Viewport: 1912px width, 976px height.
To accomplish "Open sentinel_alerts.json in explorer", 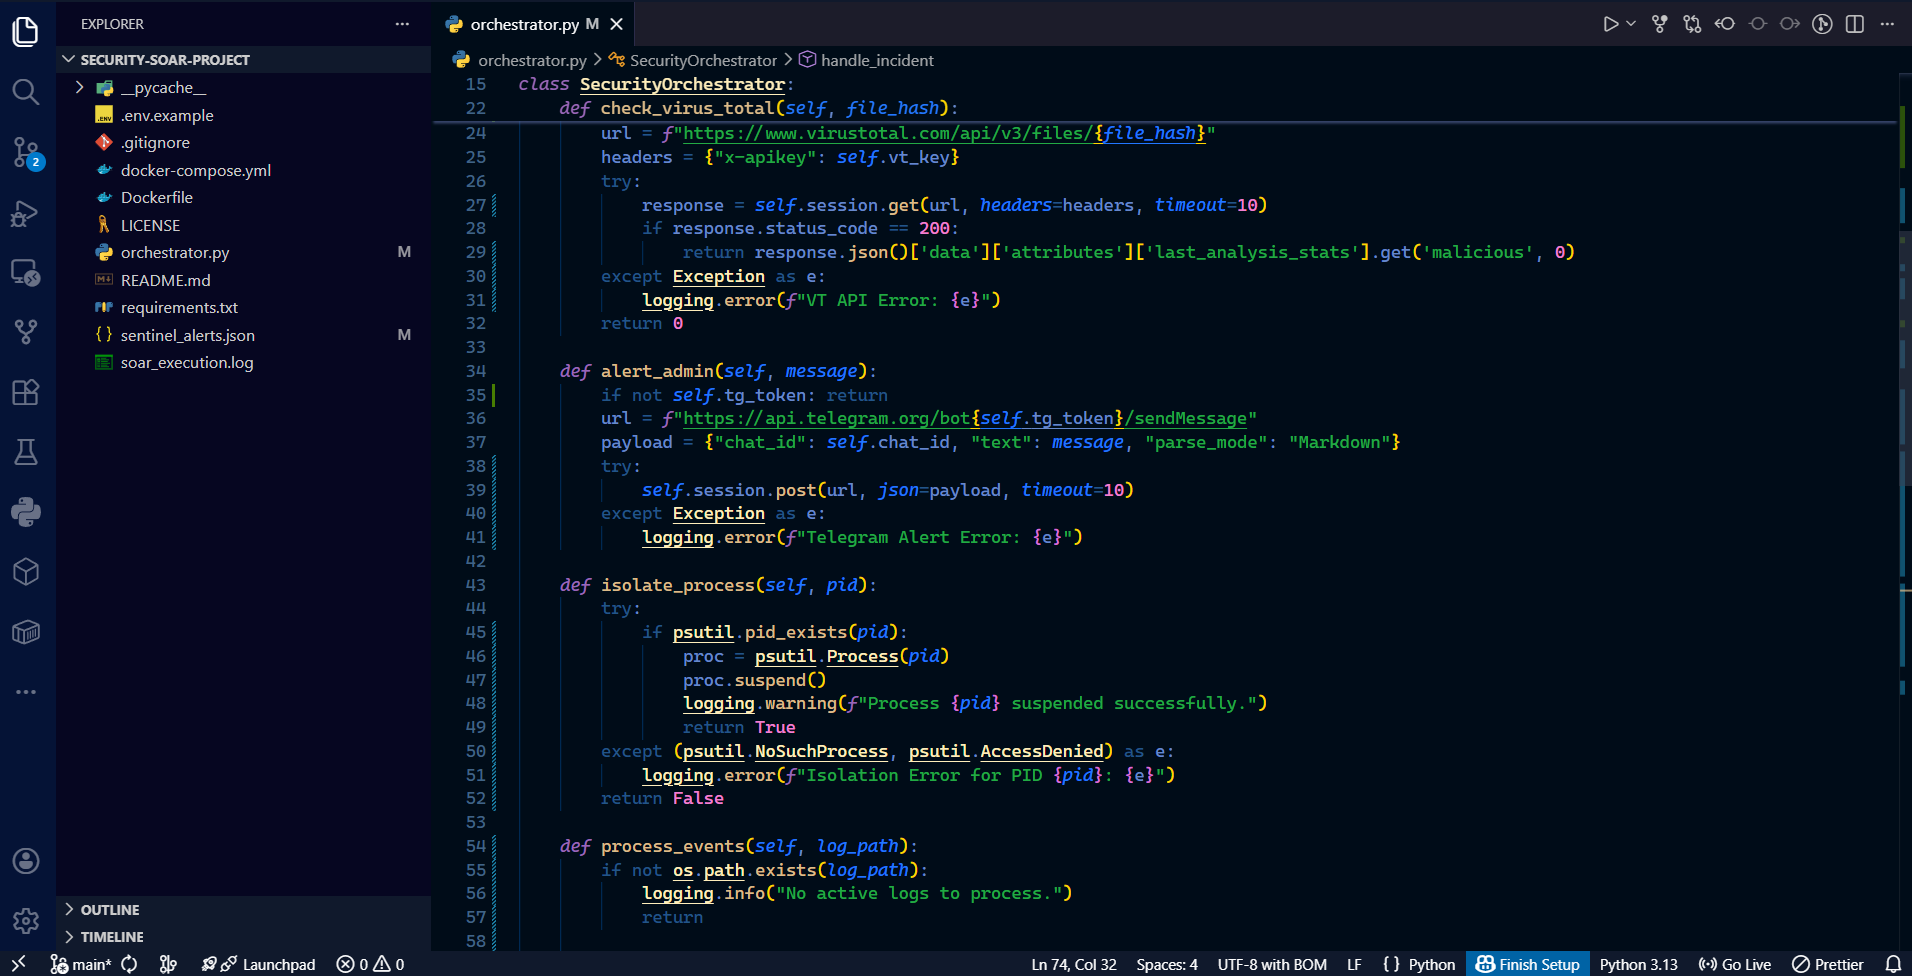I will 187,335.
